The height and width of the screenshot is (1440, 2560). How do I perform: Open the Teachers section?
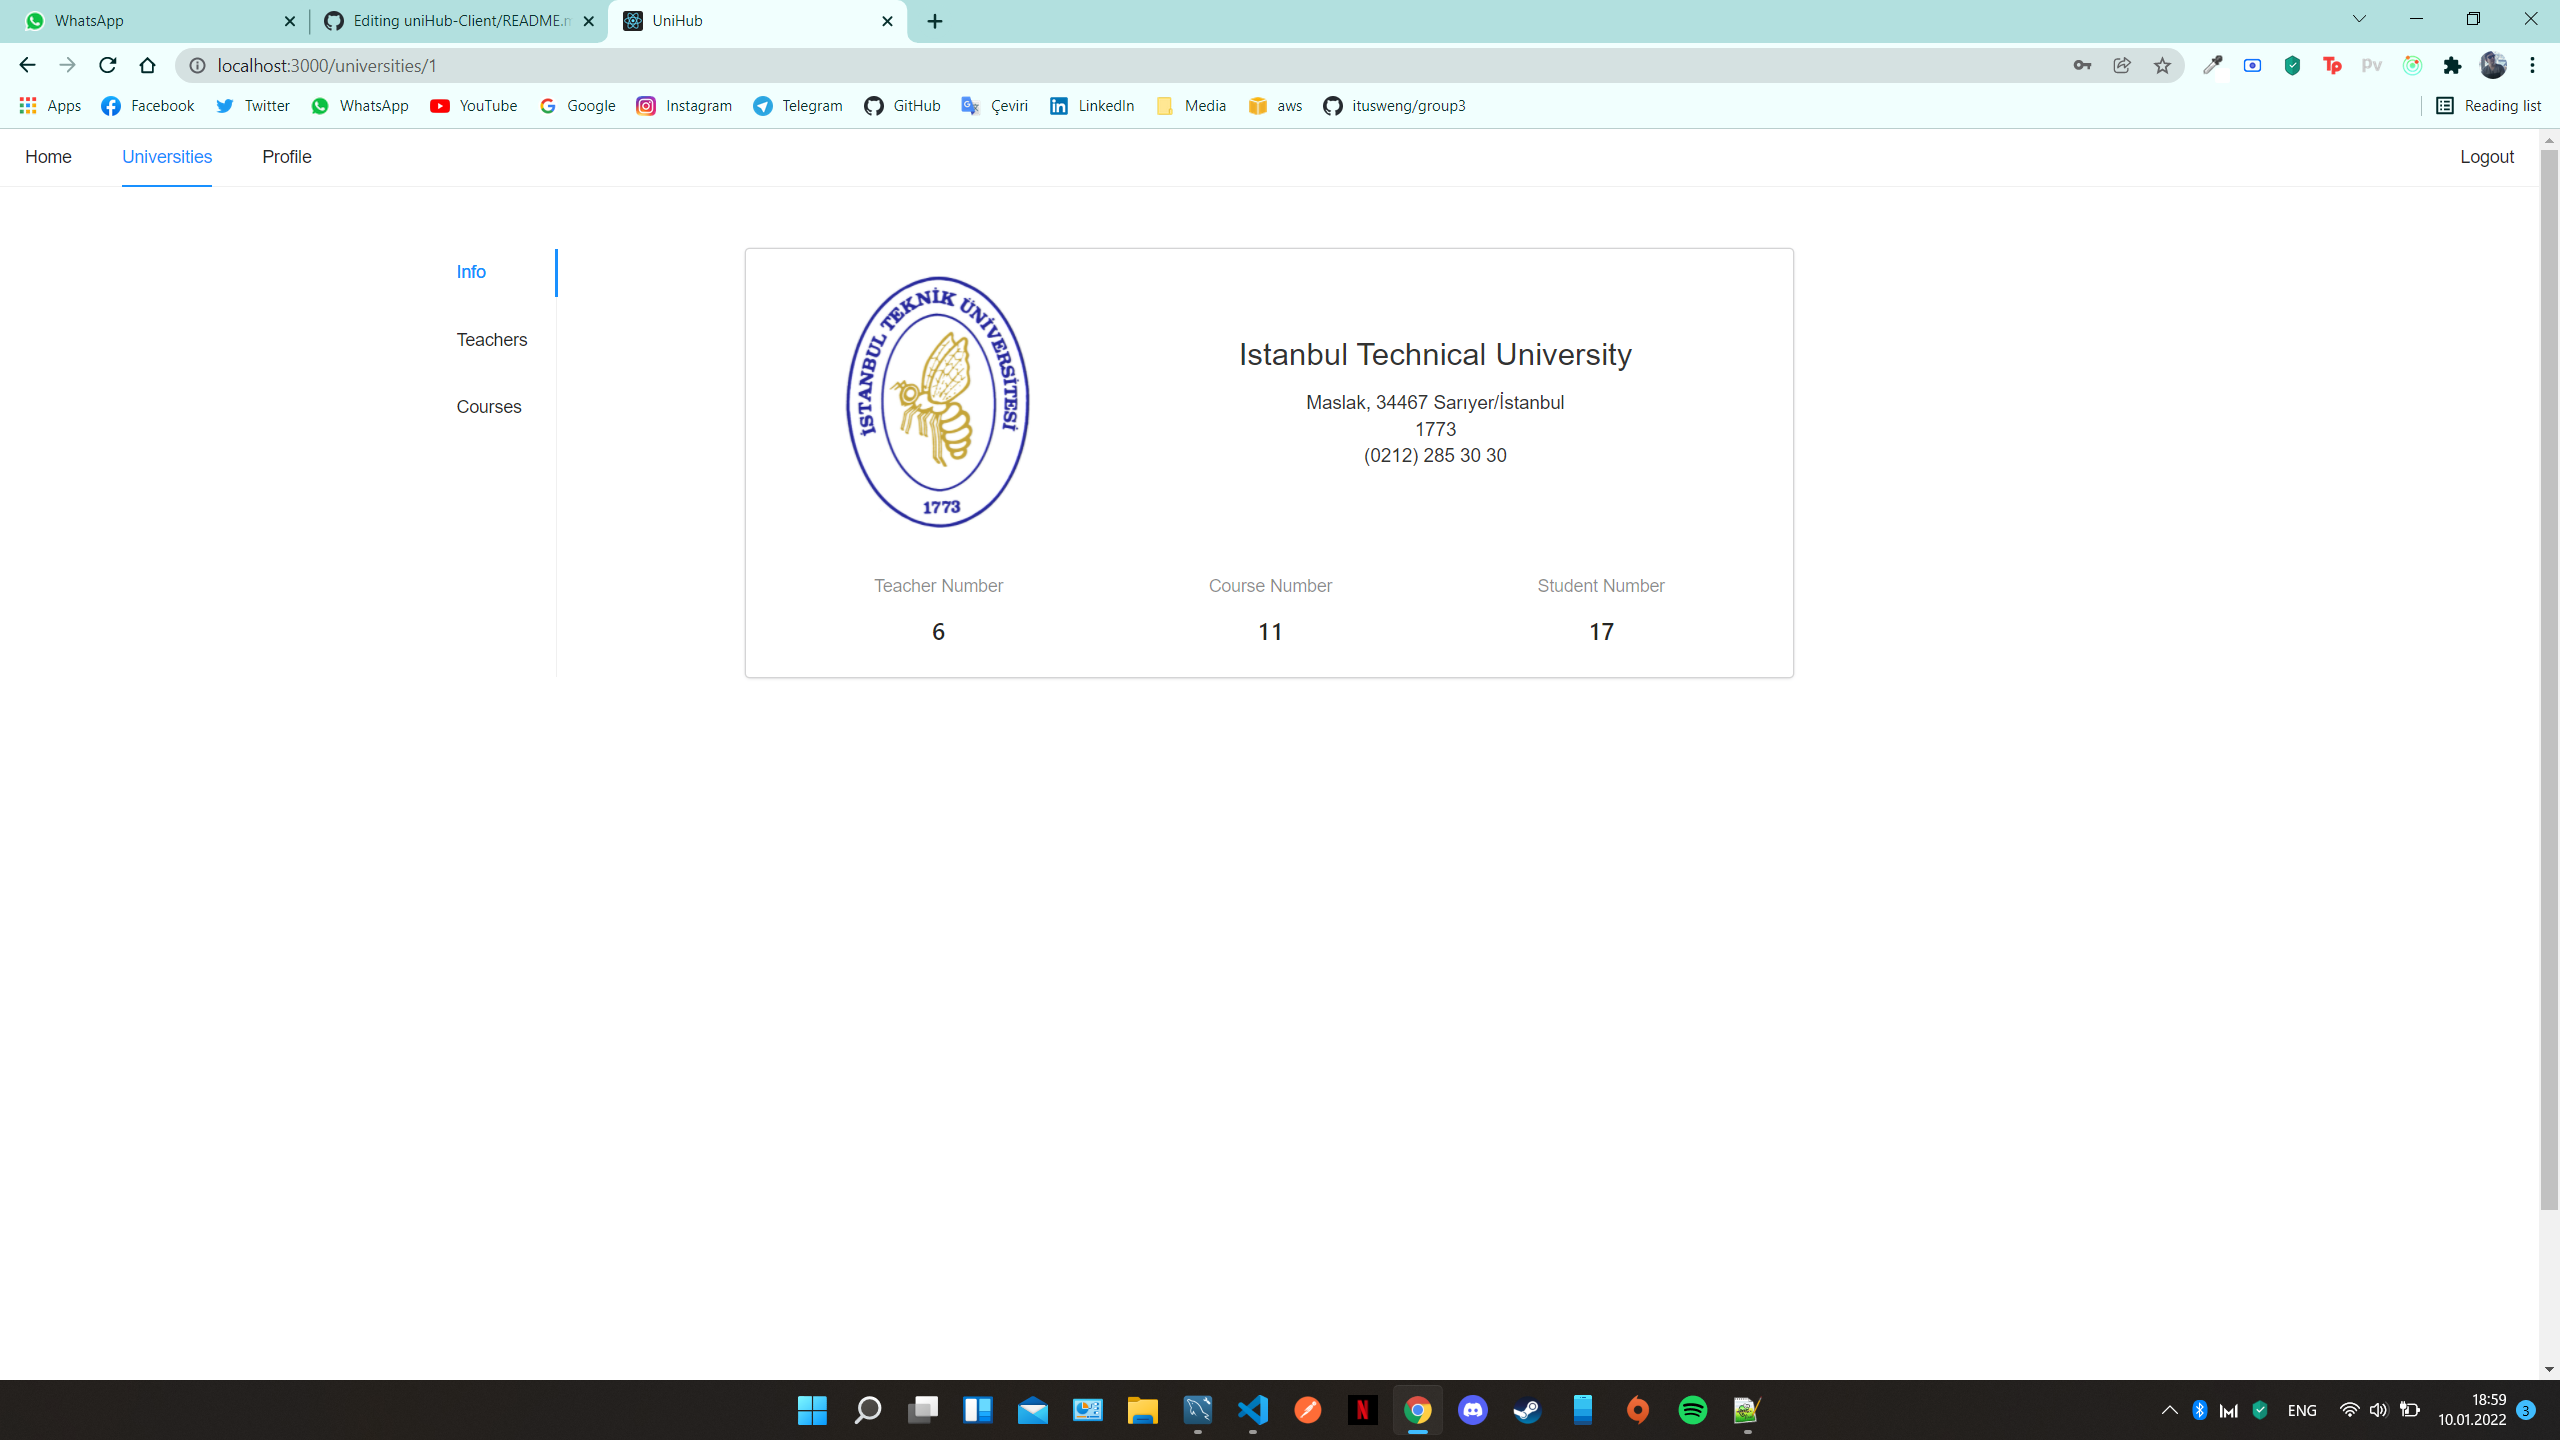click(491, 339)
